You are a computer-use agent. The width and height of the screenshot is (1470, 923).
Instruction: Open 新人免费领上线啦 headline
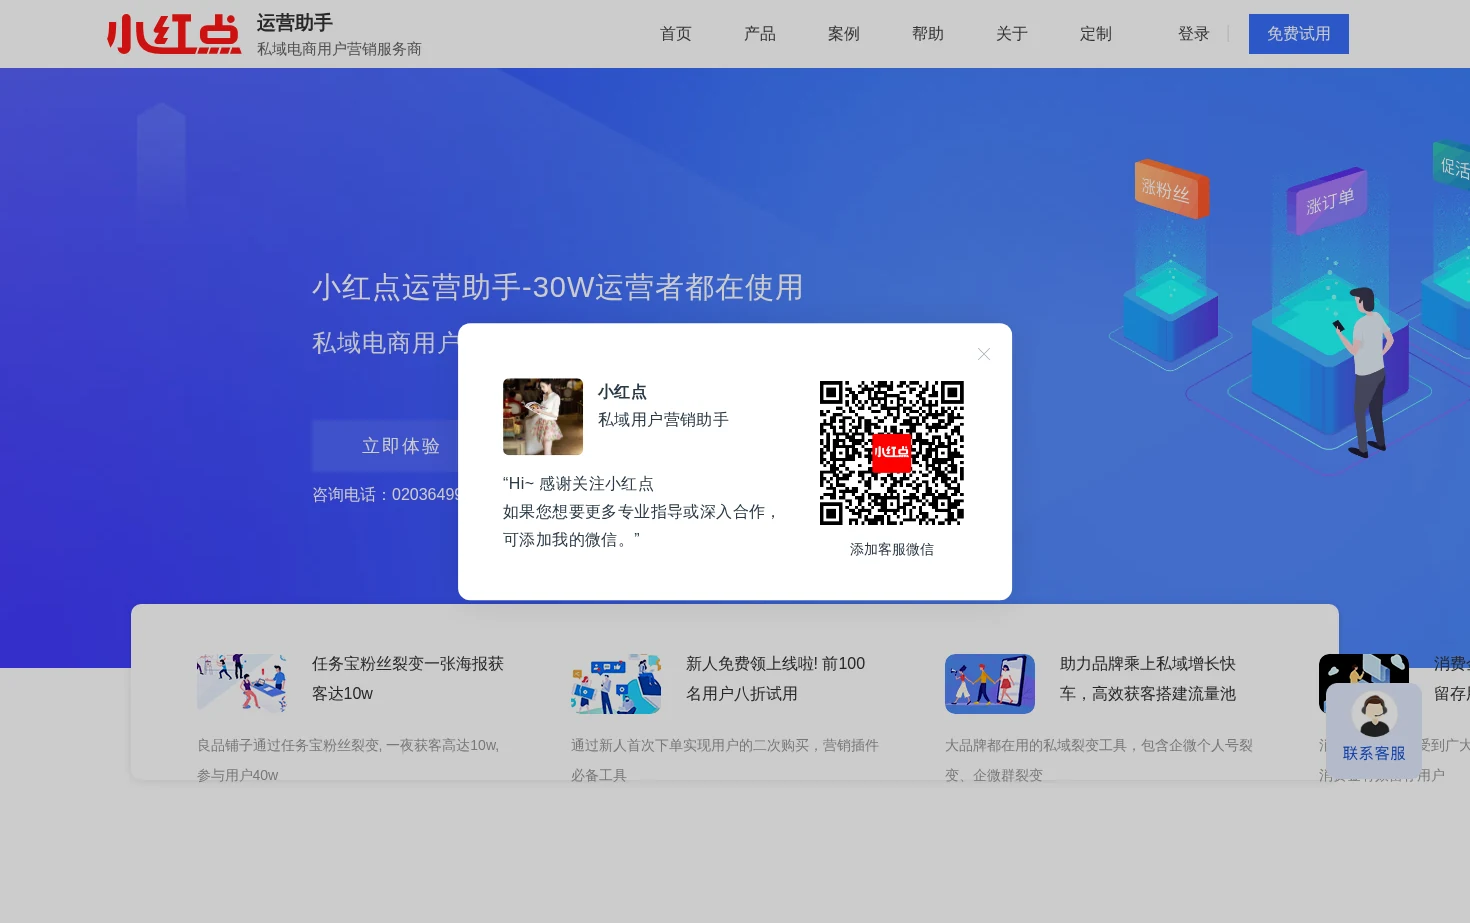776,679
